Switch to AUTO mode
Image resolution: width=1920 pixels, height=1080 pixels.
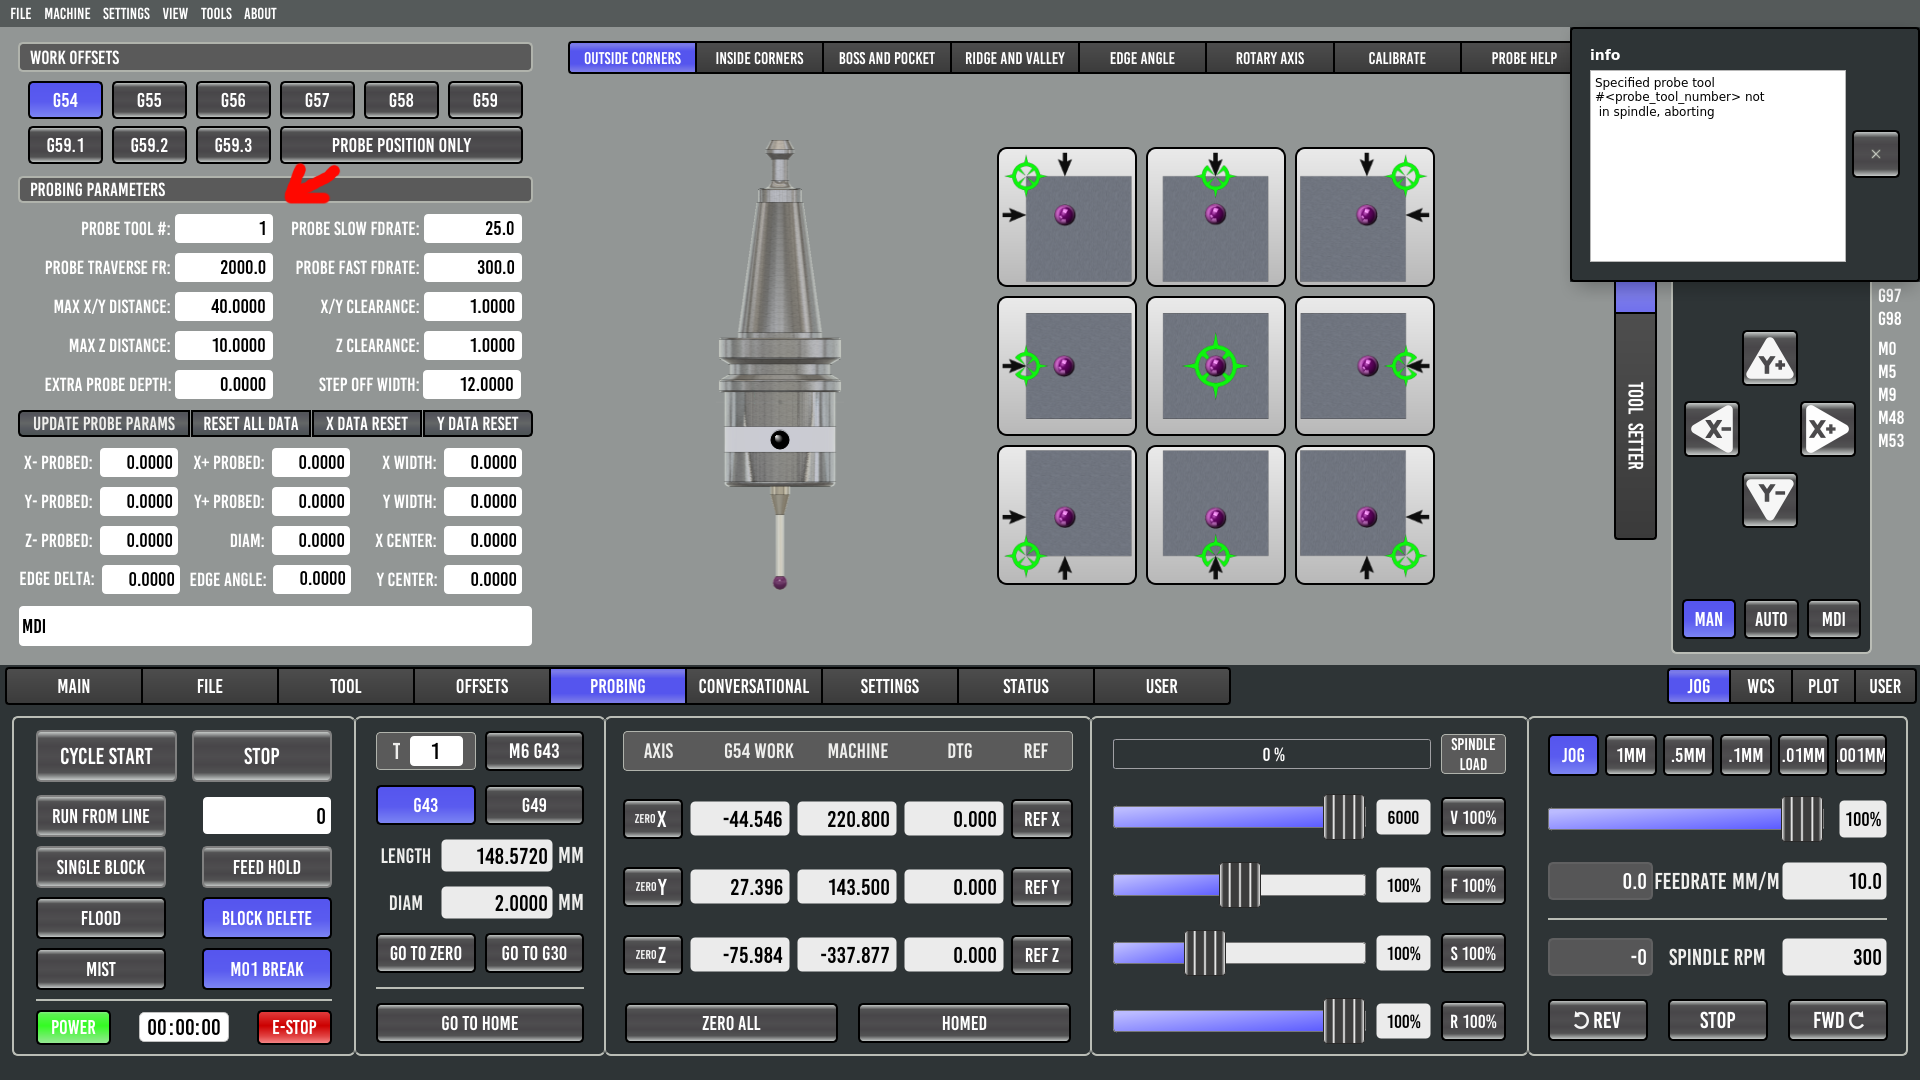pos(1771,619)
